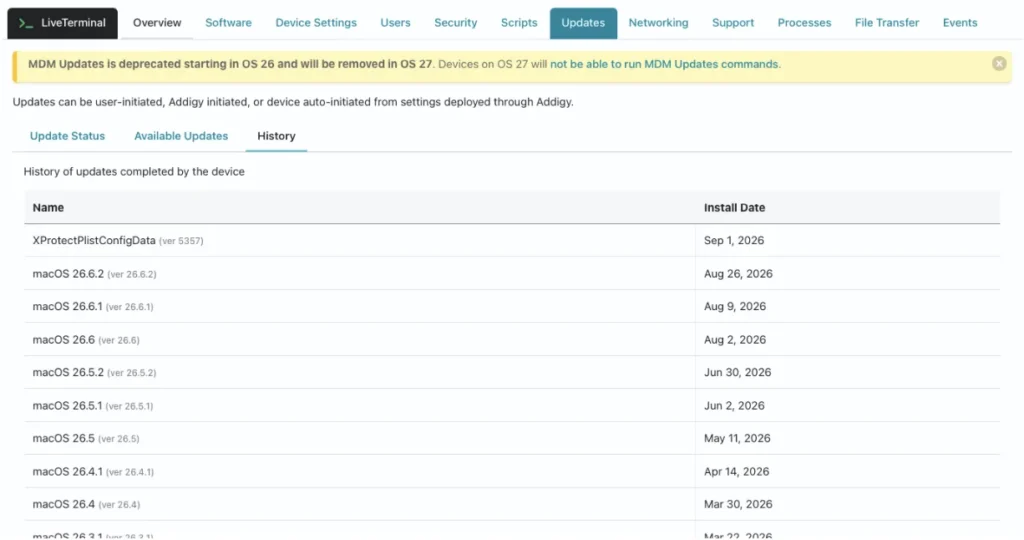Open the Device Settings tab
The height and width of the screenshot is (540, 1024).
click(x=316, y=23)
